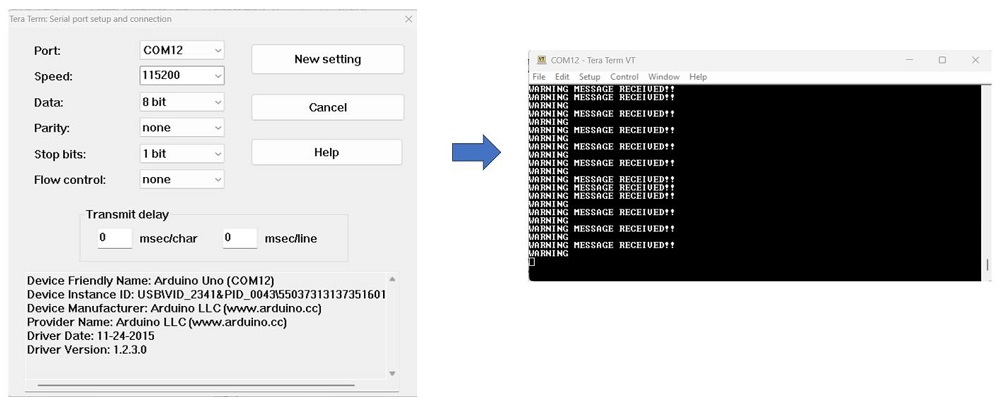This screenshot has width=1000, height=404.
Task: Click the horizontal scrollbar of device info
Action: [x=196, y=385]
